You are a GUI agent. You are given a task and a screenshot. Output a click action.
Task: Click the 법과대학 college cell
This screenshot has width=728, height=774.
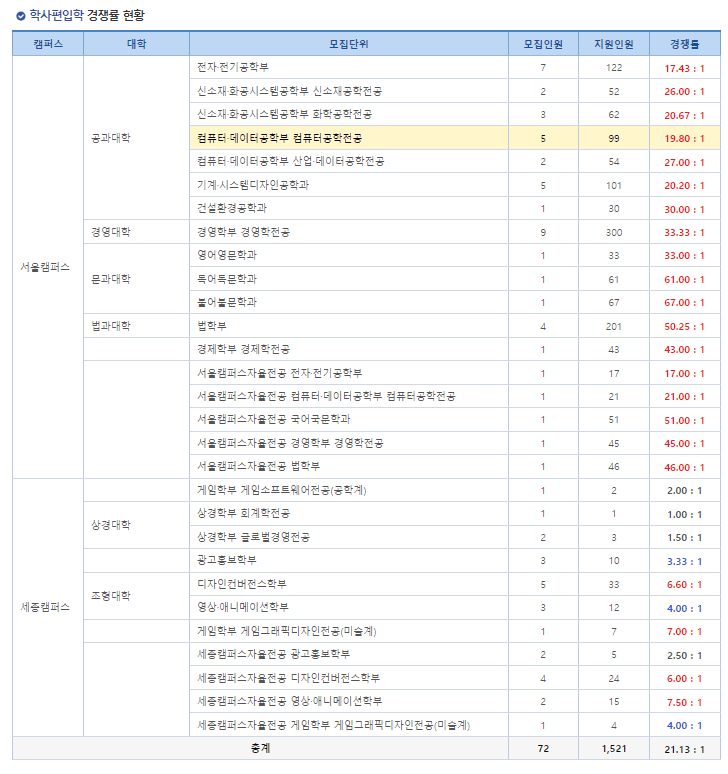point(137,326)
